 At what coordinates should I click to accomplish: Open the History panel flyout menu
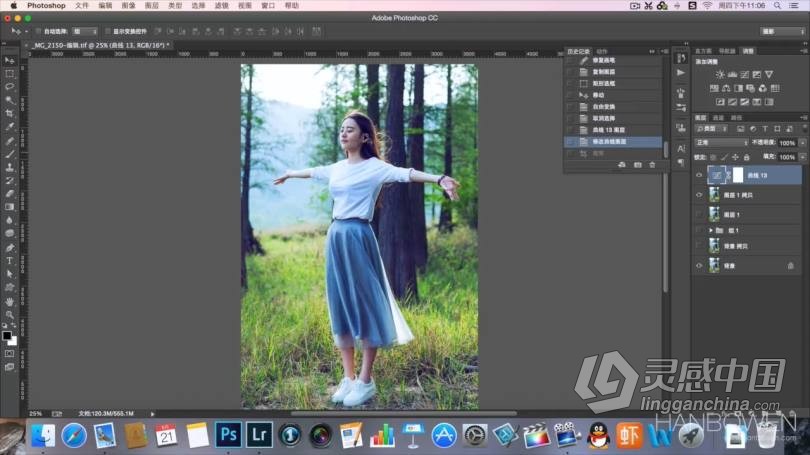coord(664,51)
